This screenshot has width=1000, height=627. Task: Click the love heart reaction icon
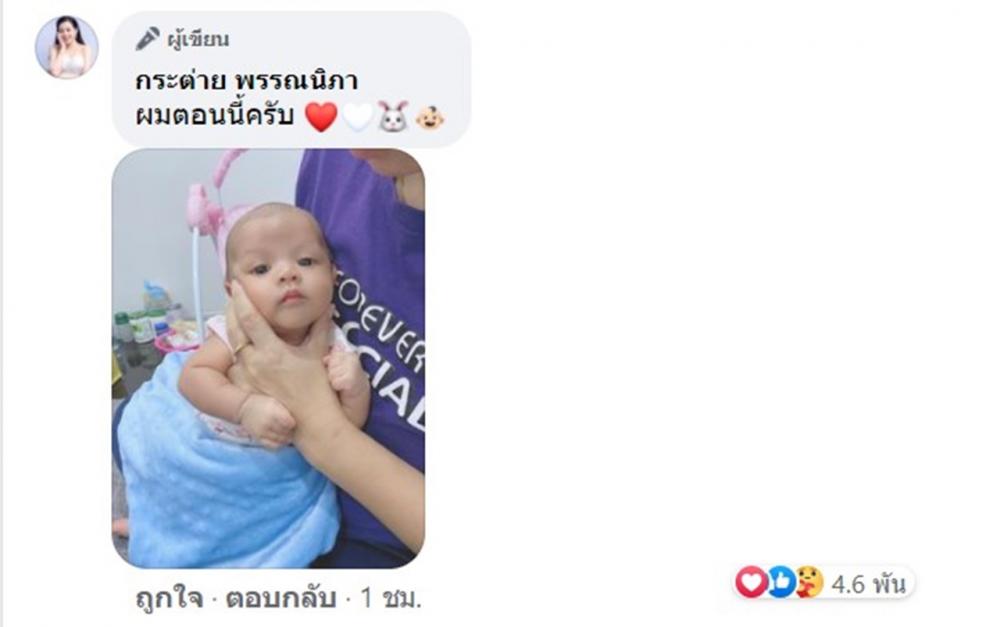751,582
